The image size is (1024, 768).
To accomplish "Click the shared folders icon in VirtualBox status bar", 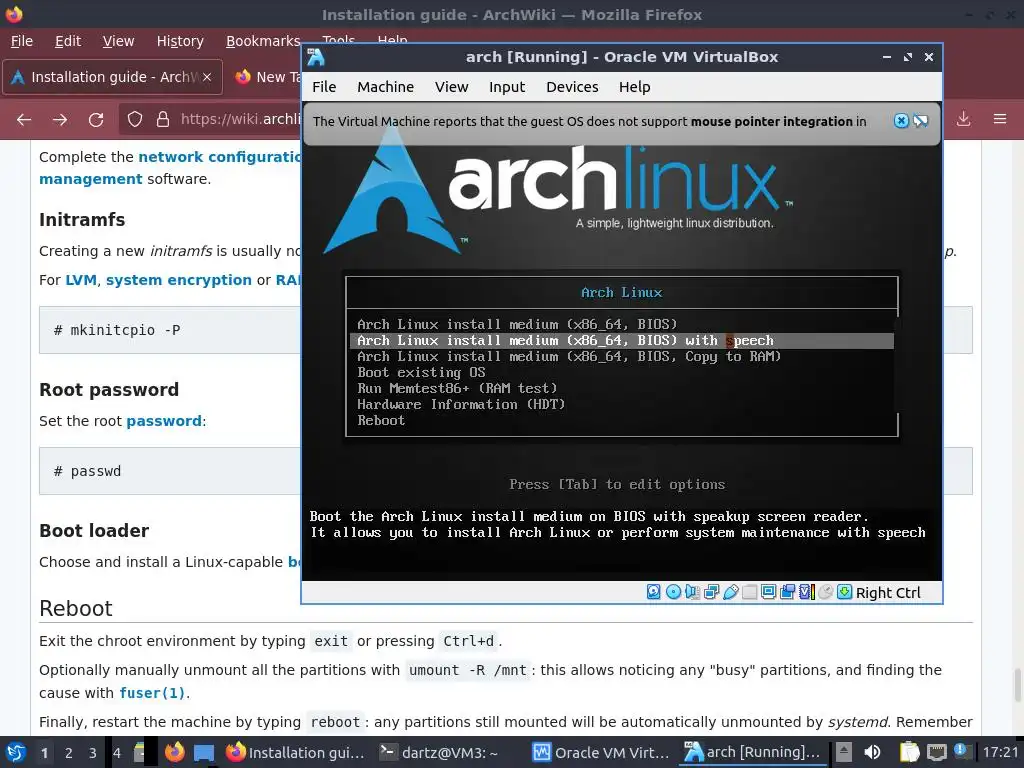I will pyautogui.click(x=750, y=592).
